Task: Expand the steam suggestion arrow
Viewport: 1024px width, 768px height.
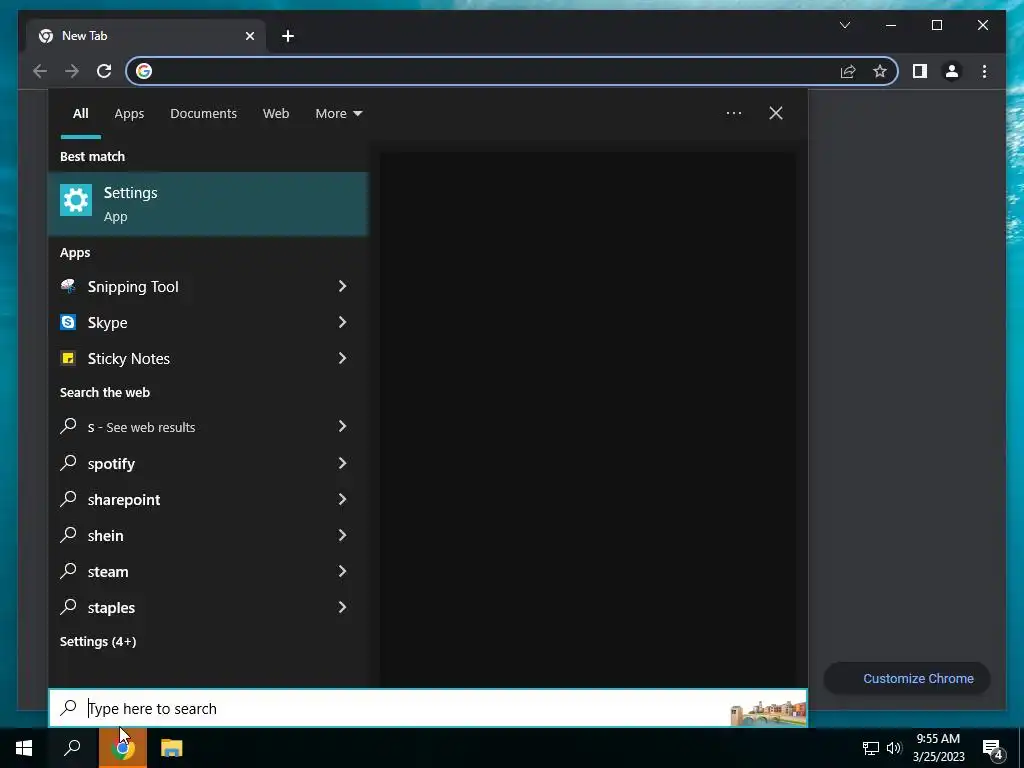Action: 342,571
